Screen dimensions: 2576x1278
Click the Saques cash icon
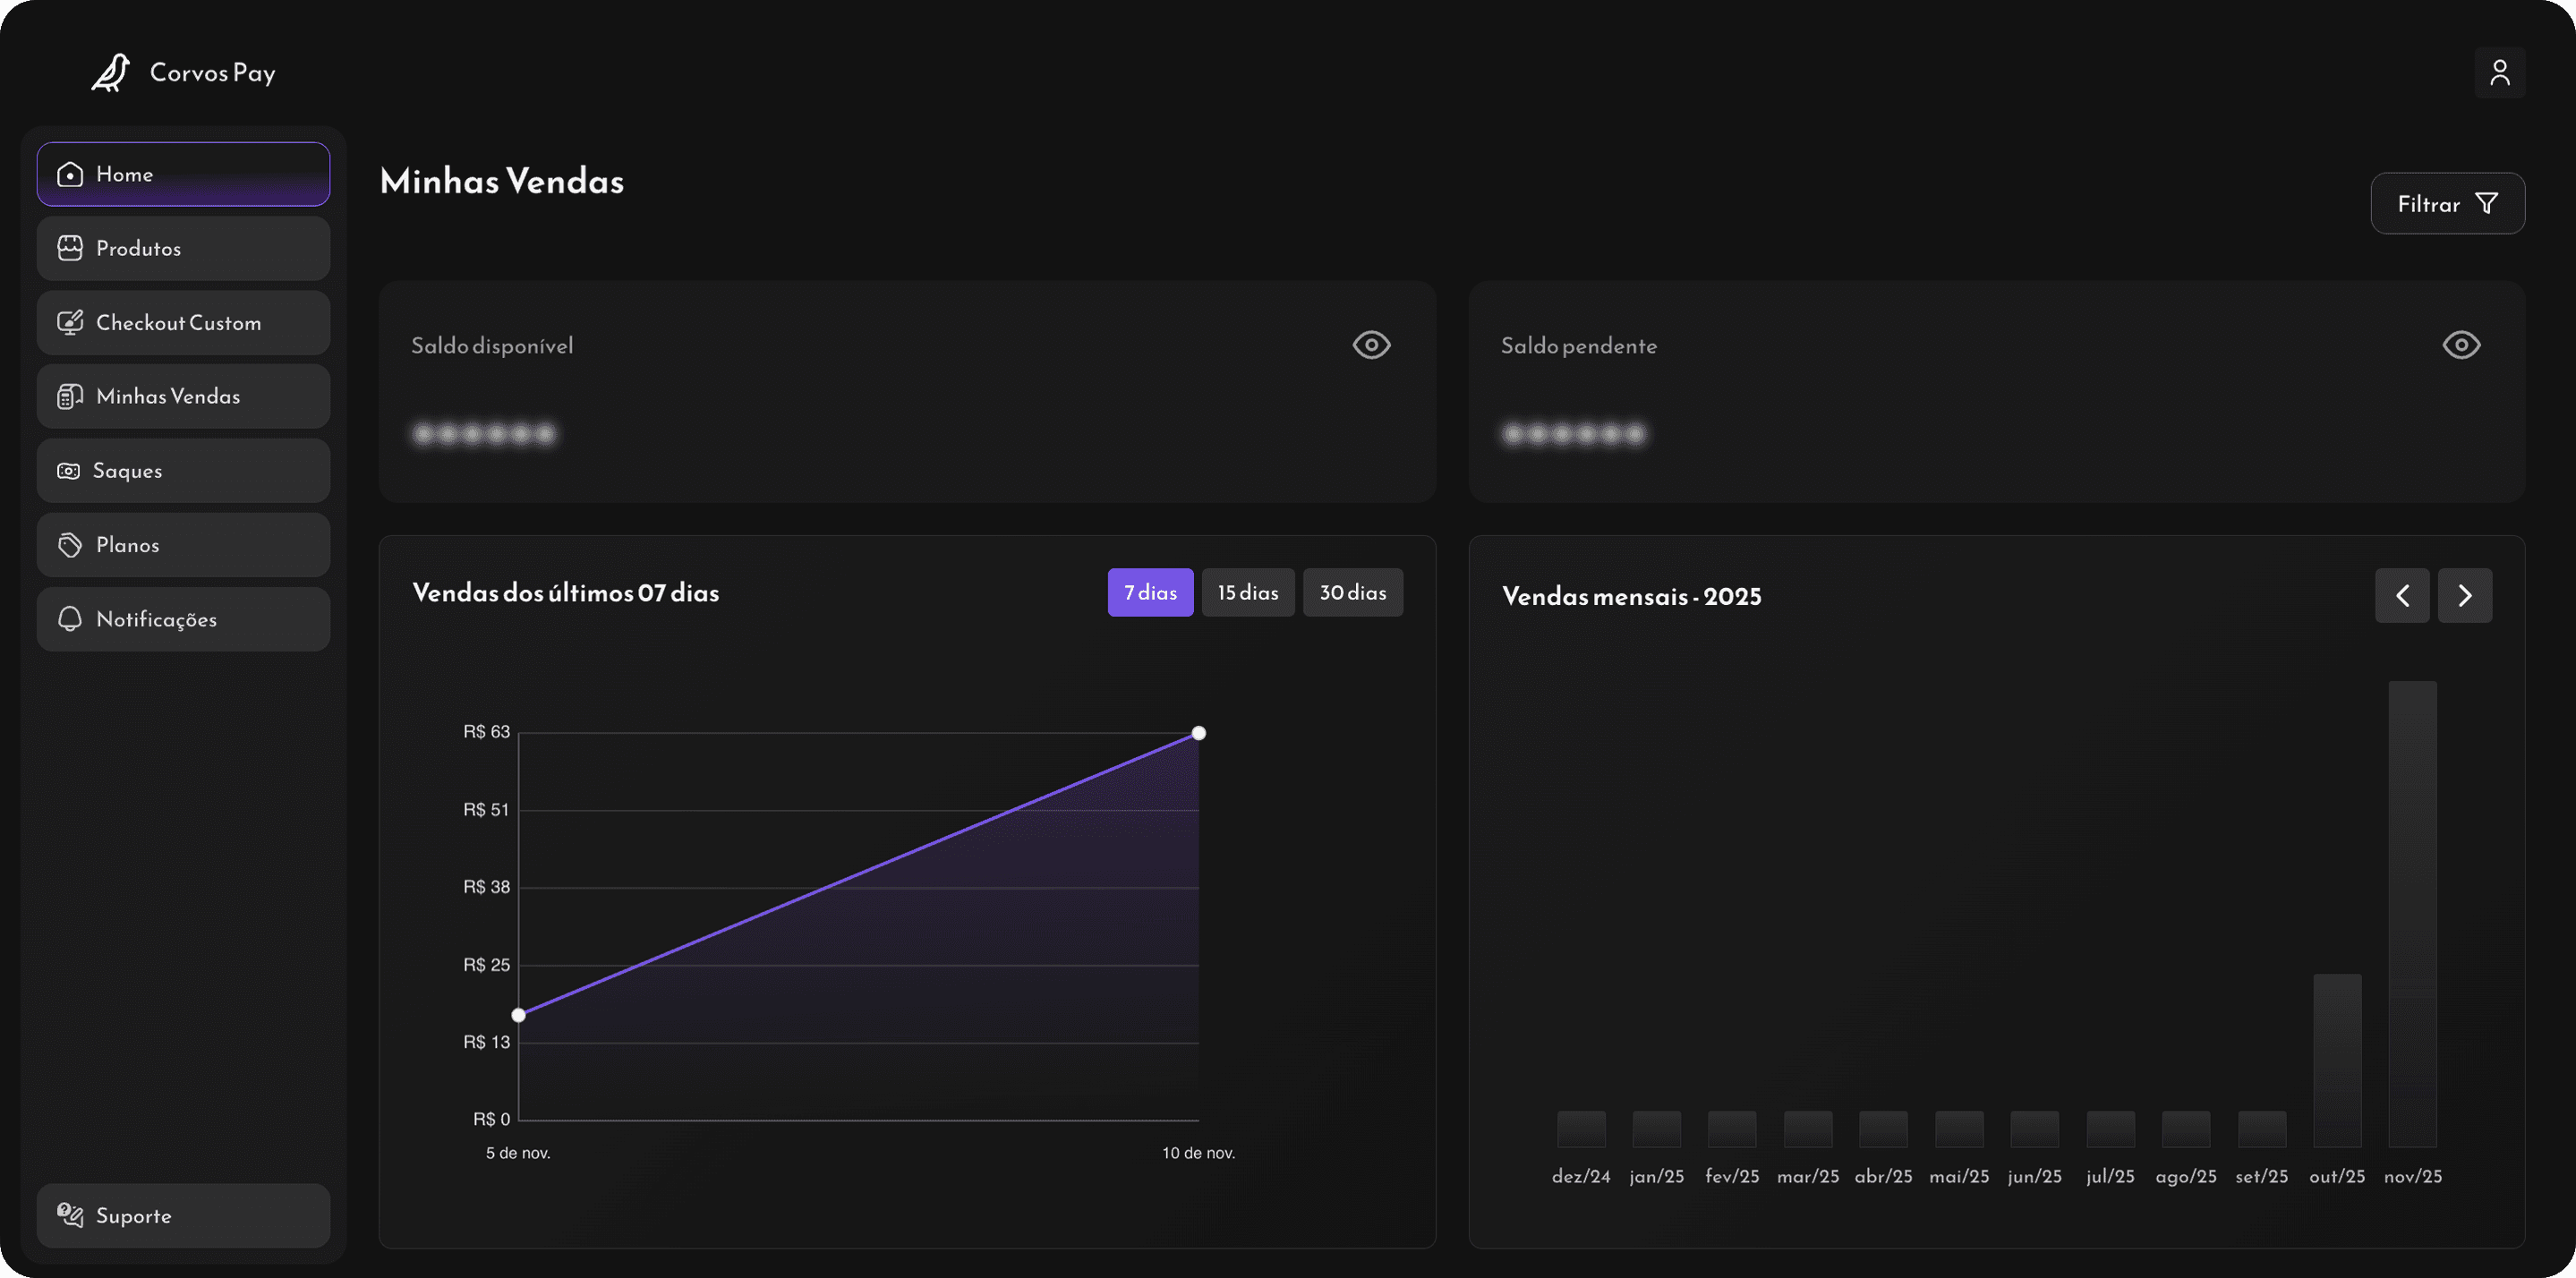pyautogui.click(x=68, y=470)
